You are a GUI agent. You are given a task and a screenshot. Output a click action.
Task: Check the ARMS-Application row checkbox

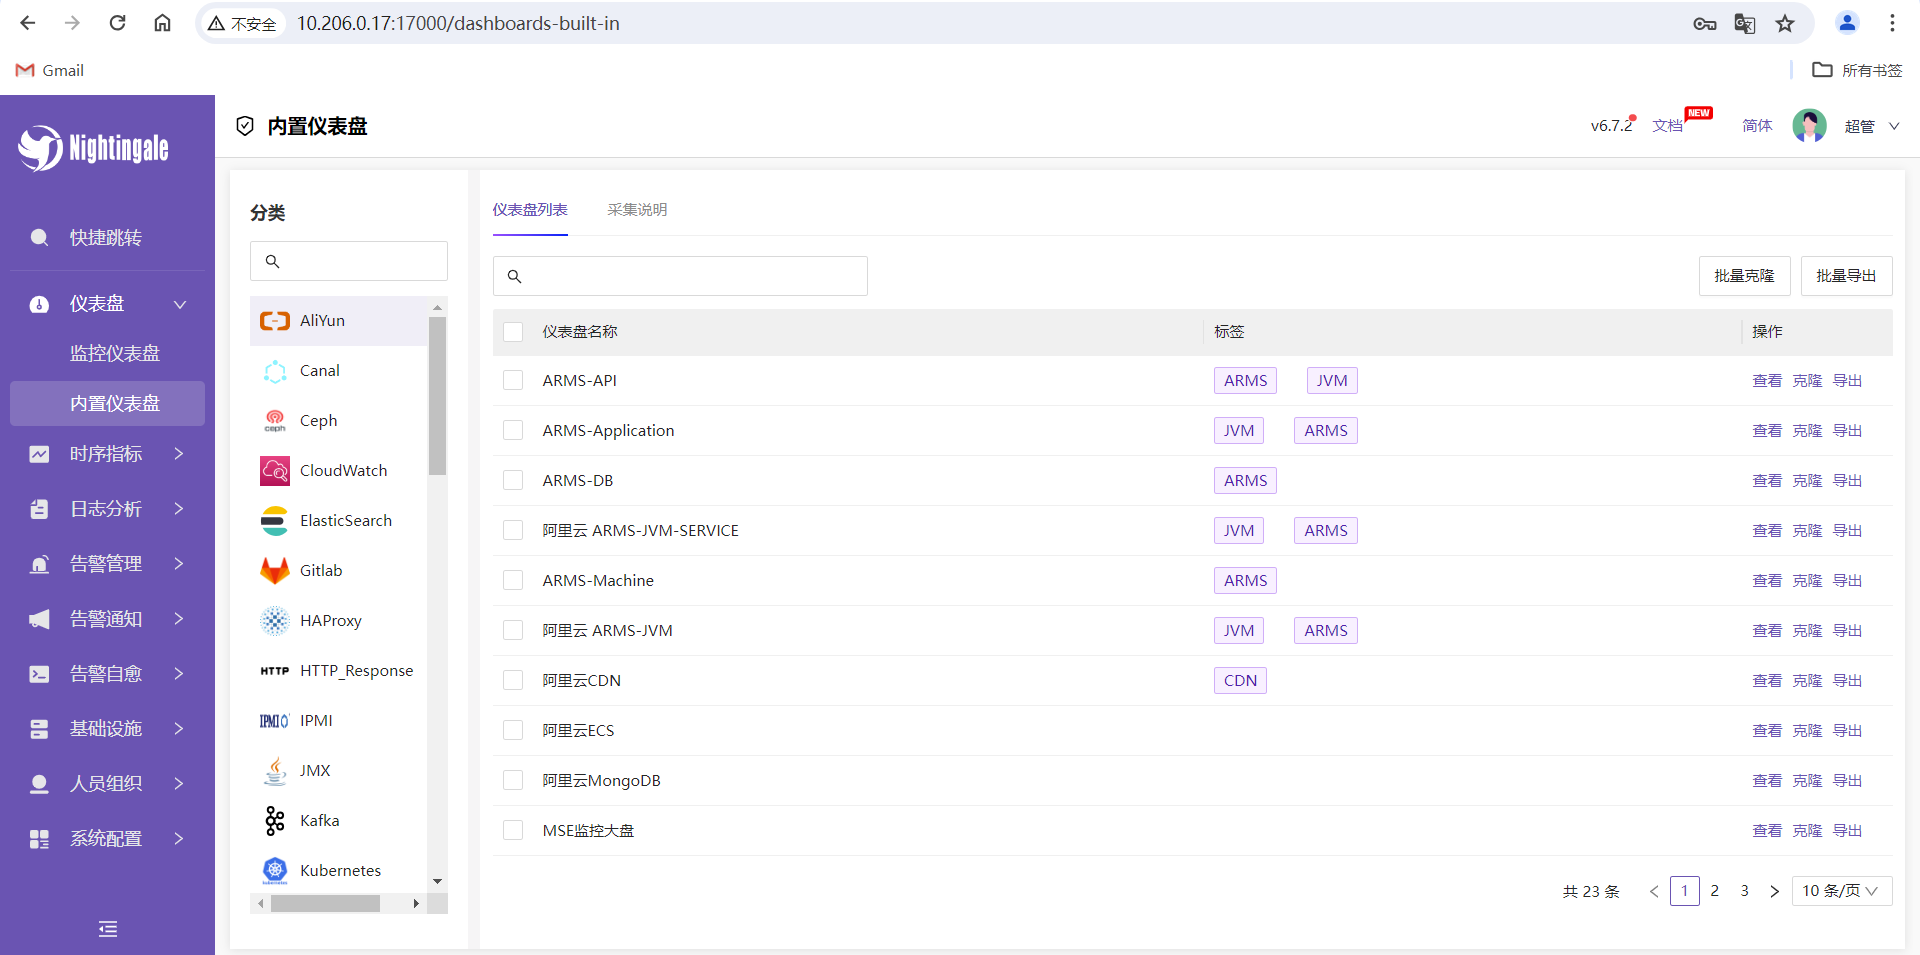pos(513,431)
